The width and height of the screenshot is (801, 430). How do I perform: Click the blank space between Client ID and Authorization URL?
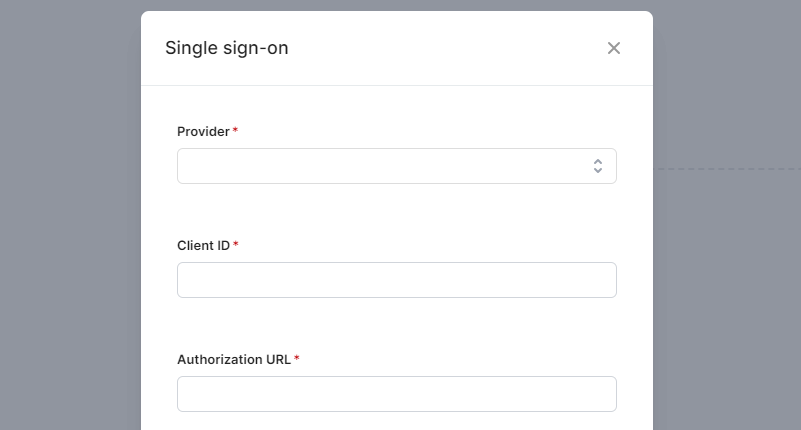(396, 327)
